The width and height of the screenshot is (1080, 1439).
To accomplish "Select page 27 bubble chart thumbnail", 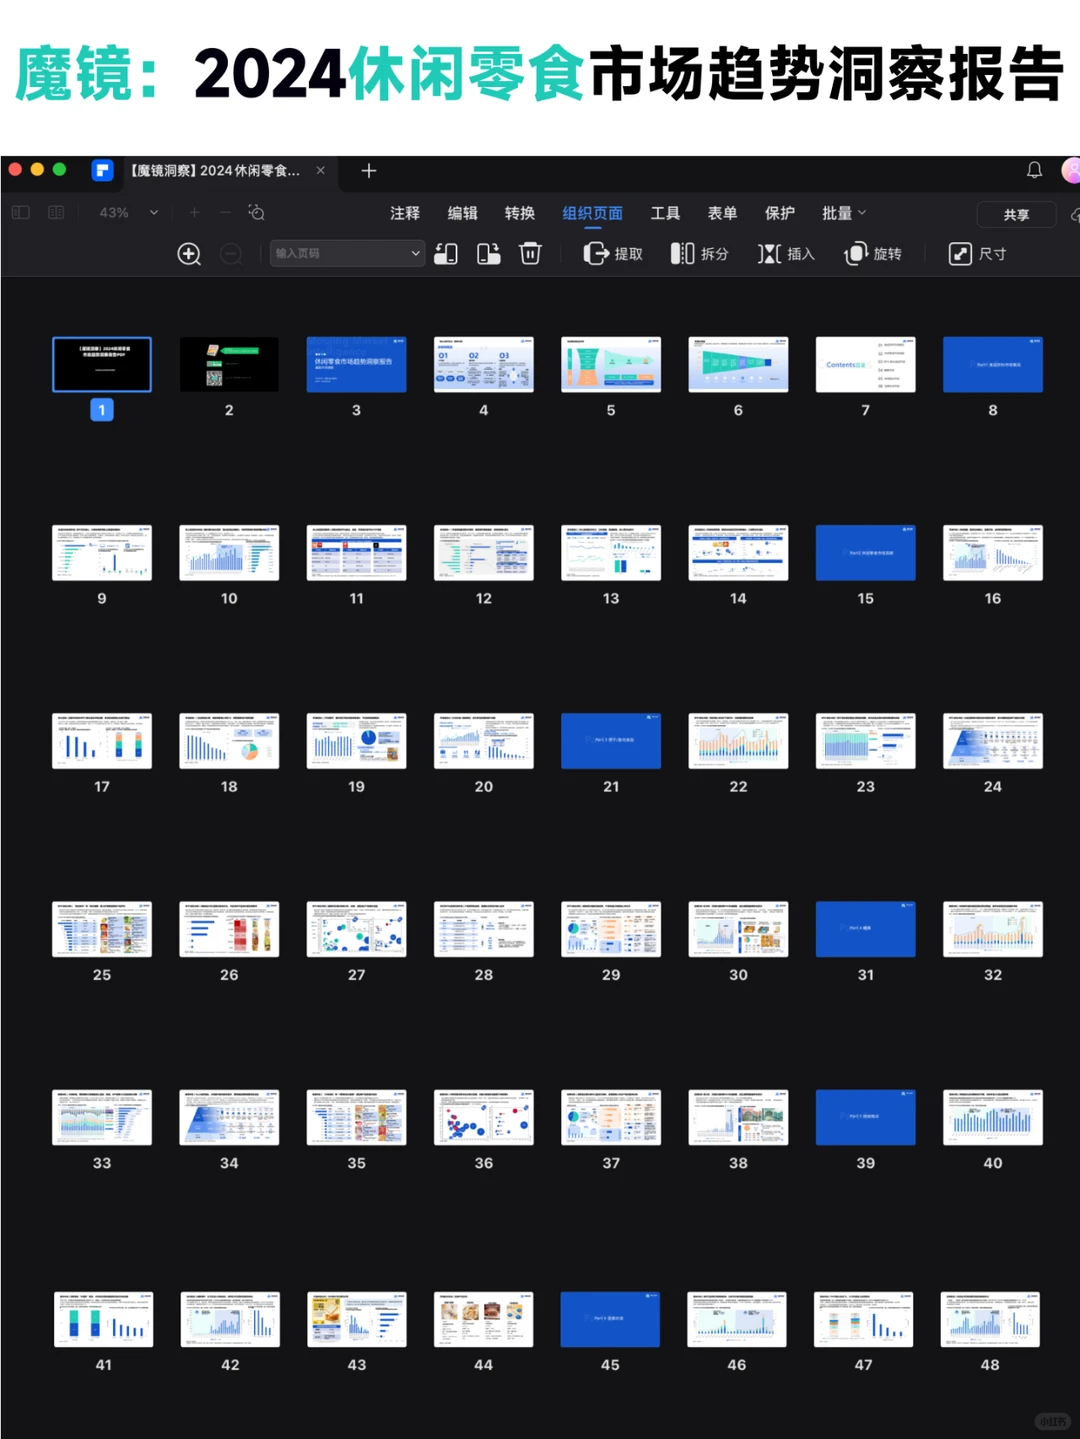I will point(356,929).
